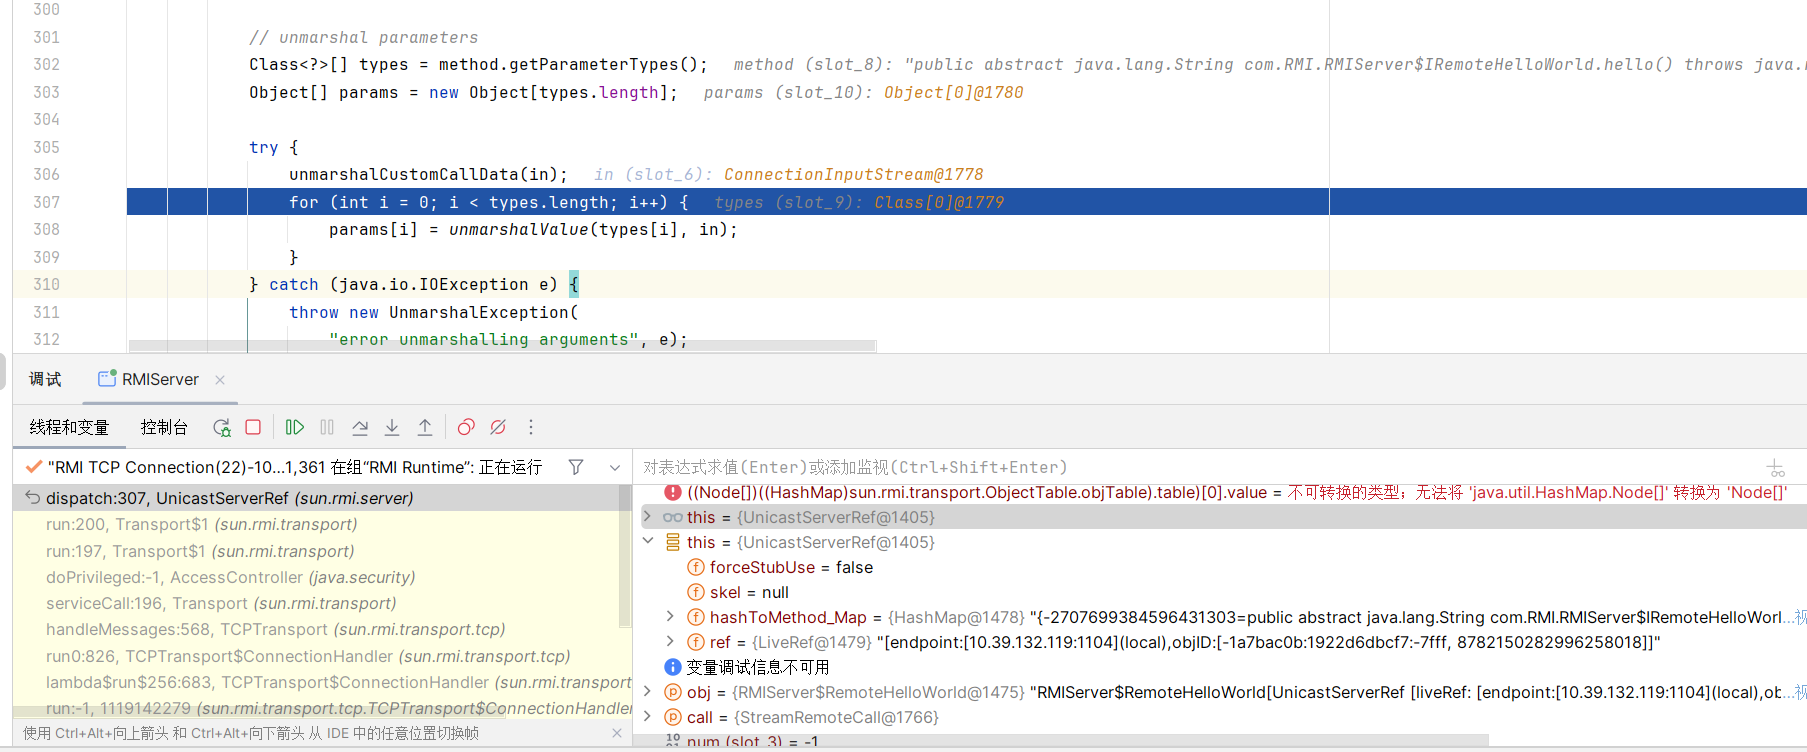
Task: Click the red error icon on Node[] expression
Action: point(673,492)
